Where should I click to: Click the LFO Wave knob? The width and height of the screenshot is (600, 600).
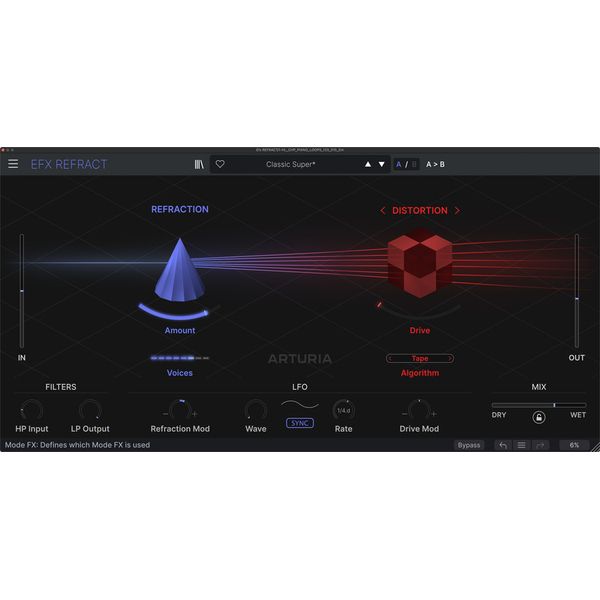click(x=256, y=411)
